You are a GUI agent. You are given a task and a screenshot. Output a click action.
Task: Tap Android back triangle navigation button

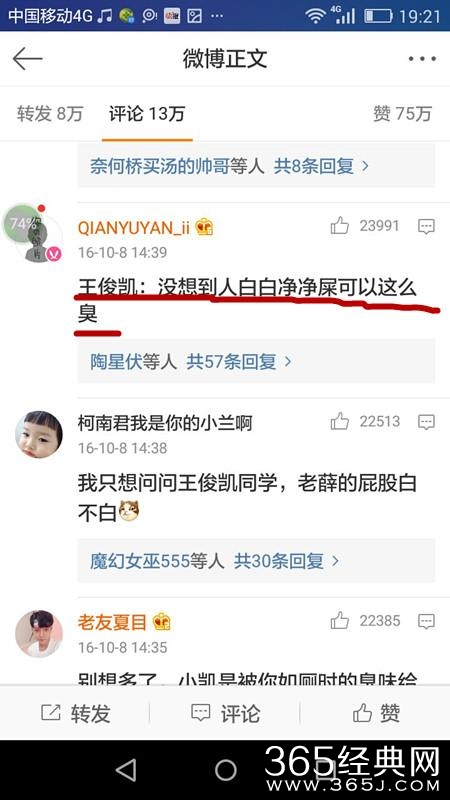point(126,770)
